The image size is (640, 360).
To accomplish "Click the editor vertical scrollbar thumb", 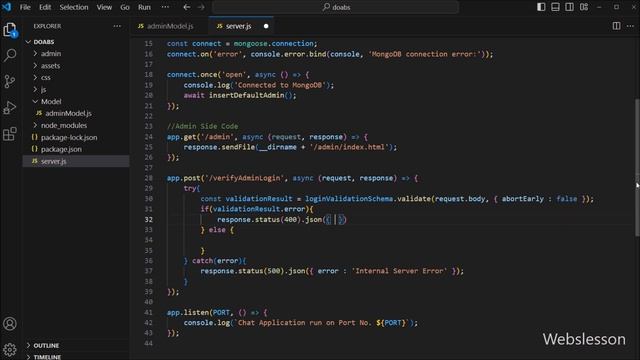I will [637, 167].
